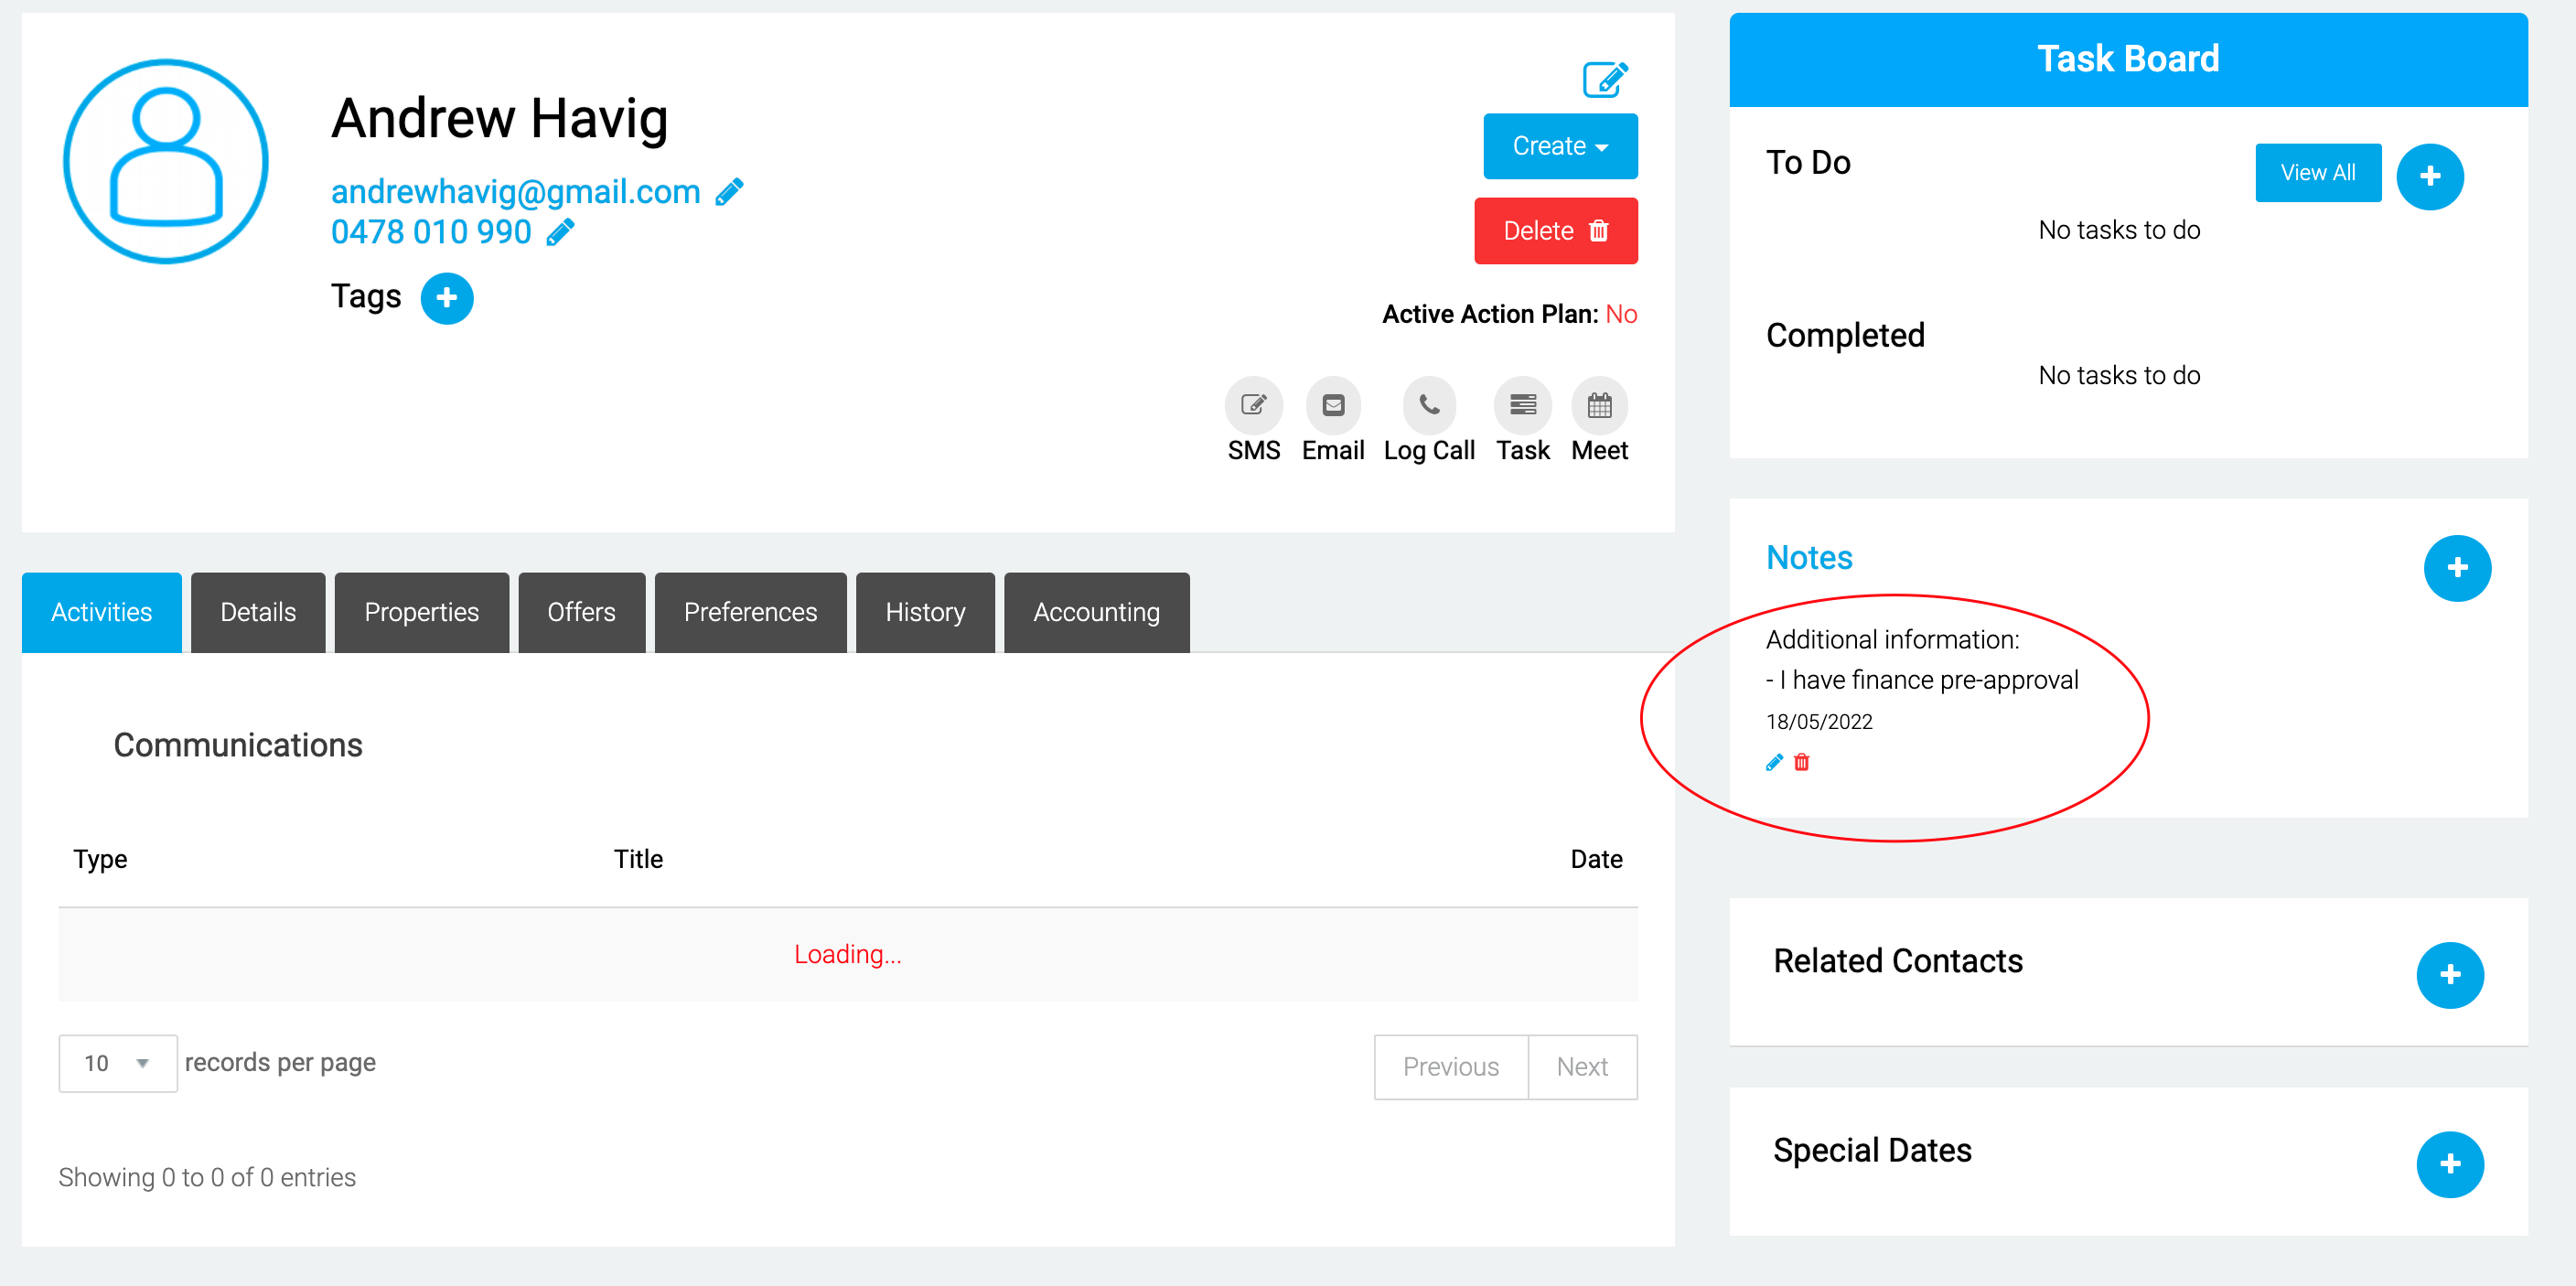Sort communications by Type column

click(100, 859)
